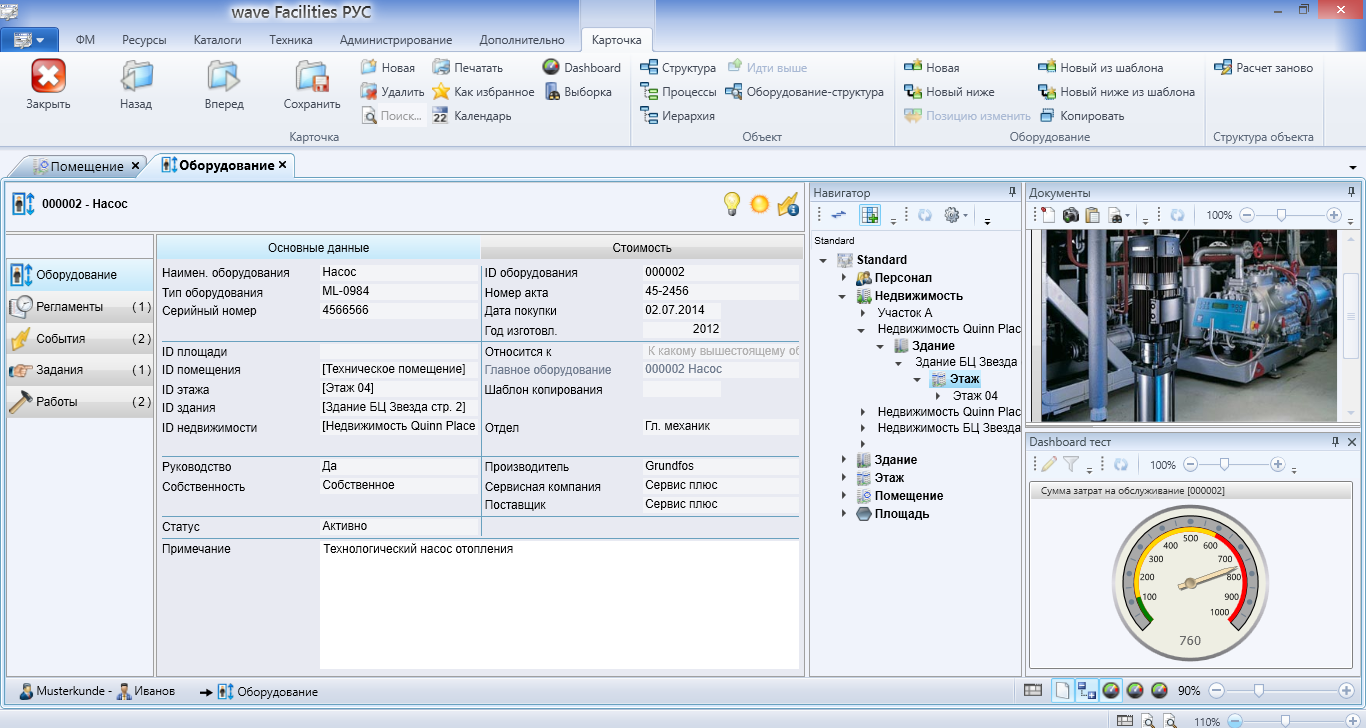The image size is (1366, 728).
Task: Open the Администрирование ribbon tab
Action: [x=396, y=40]
